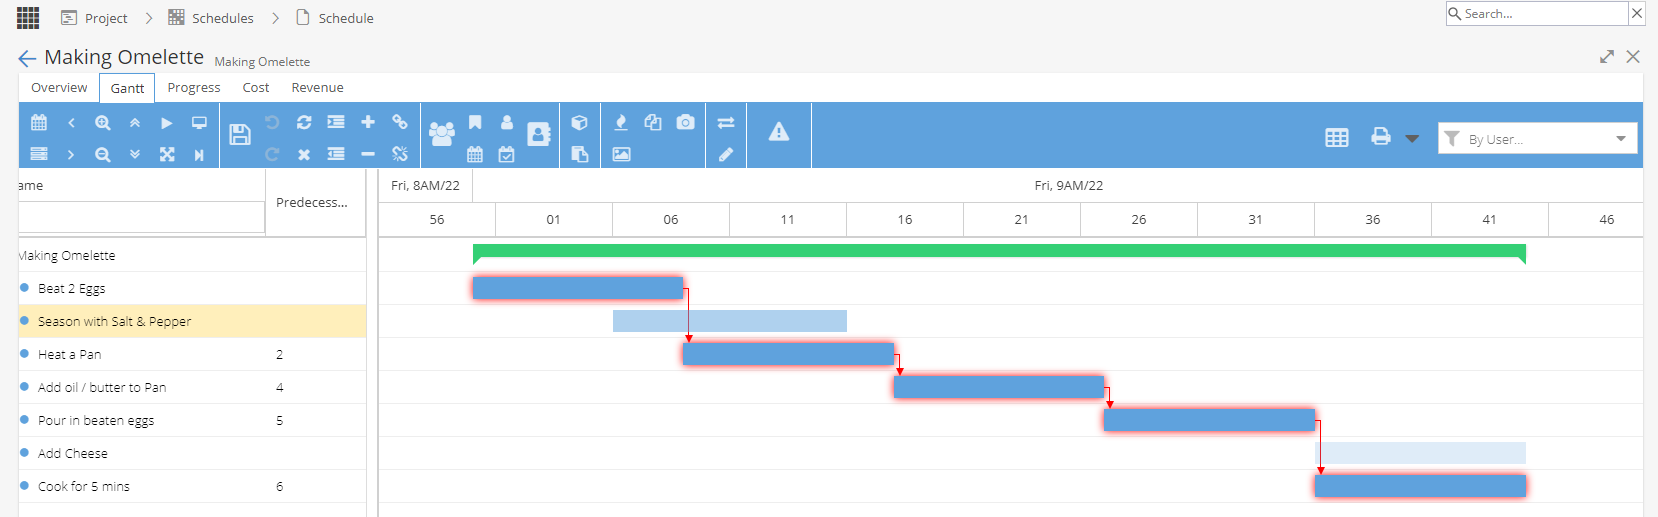Remove task with the minus icon
1658x517 pixels.
(368, 154)
